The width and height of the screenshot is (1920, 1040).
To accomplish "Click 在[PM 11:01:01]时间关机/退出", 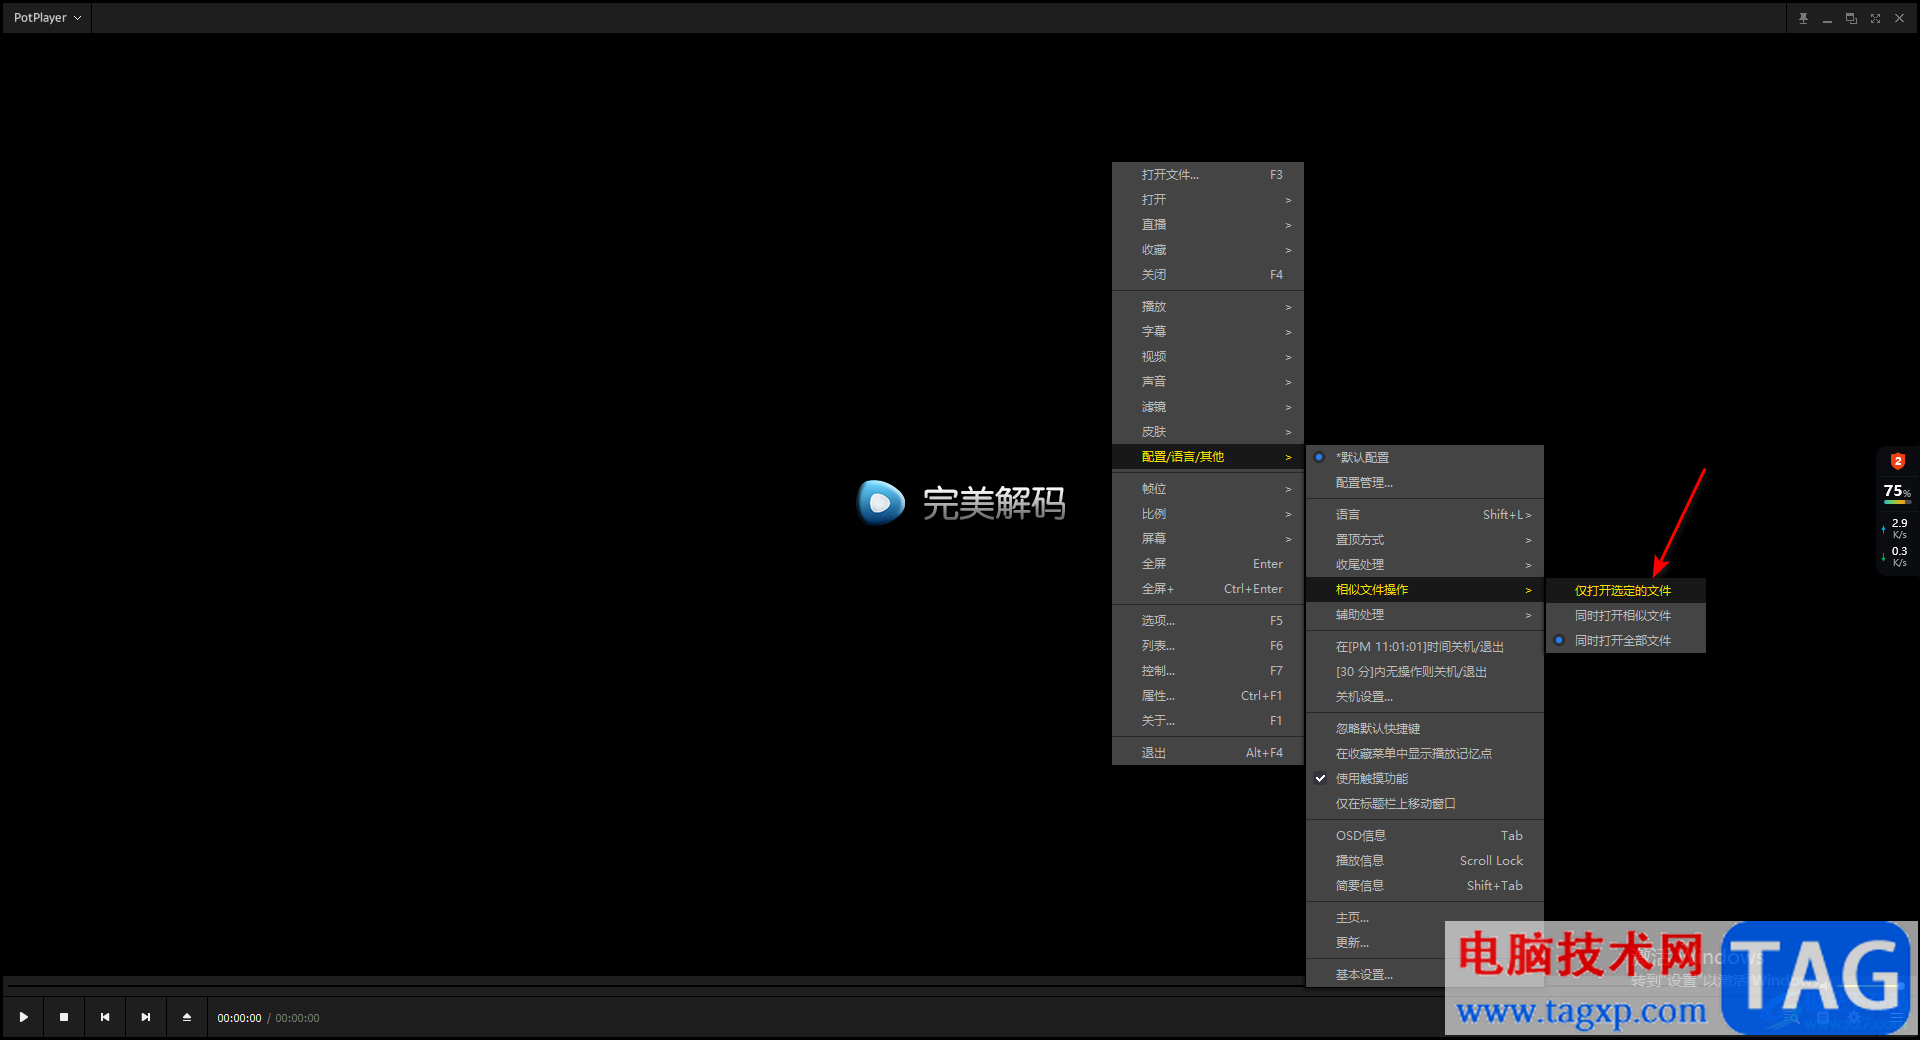I will (1425, 646).
